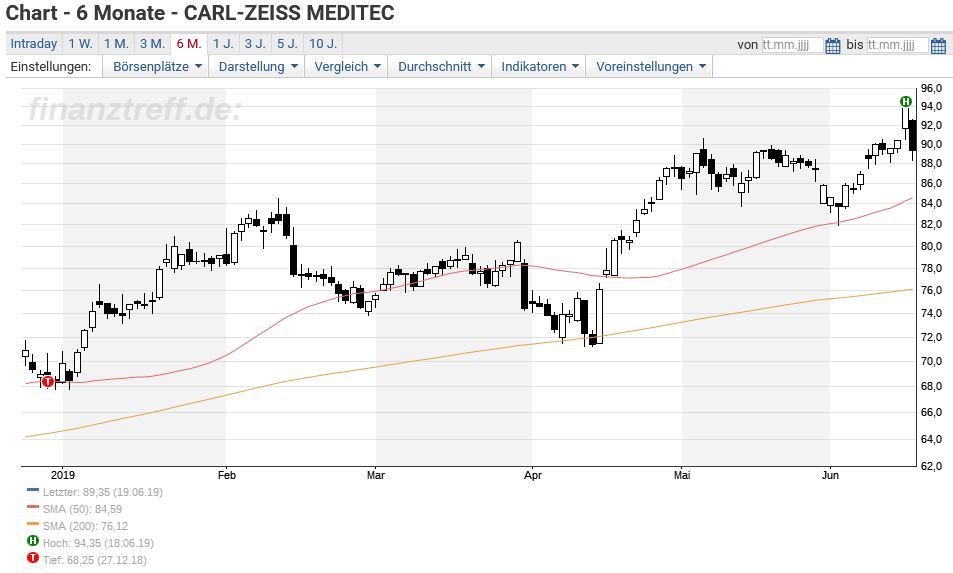Image resolution: width=953 pixels, height=573 pixels.
Task: Click the red T low marker on chart
Action: (x=47, y=382)
